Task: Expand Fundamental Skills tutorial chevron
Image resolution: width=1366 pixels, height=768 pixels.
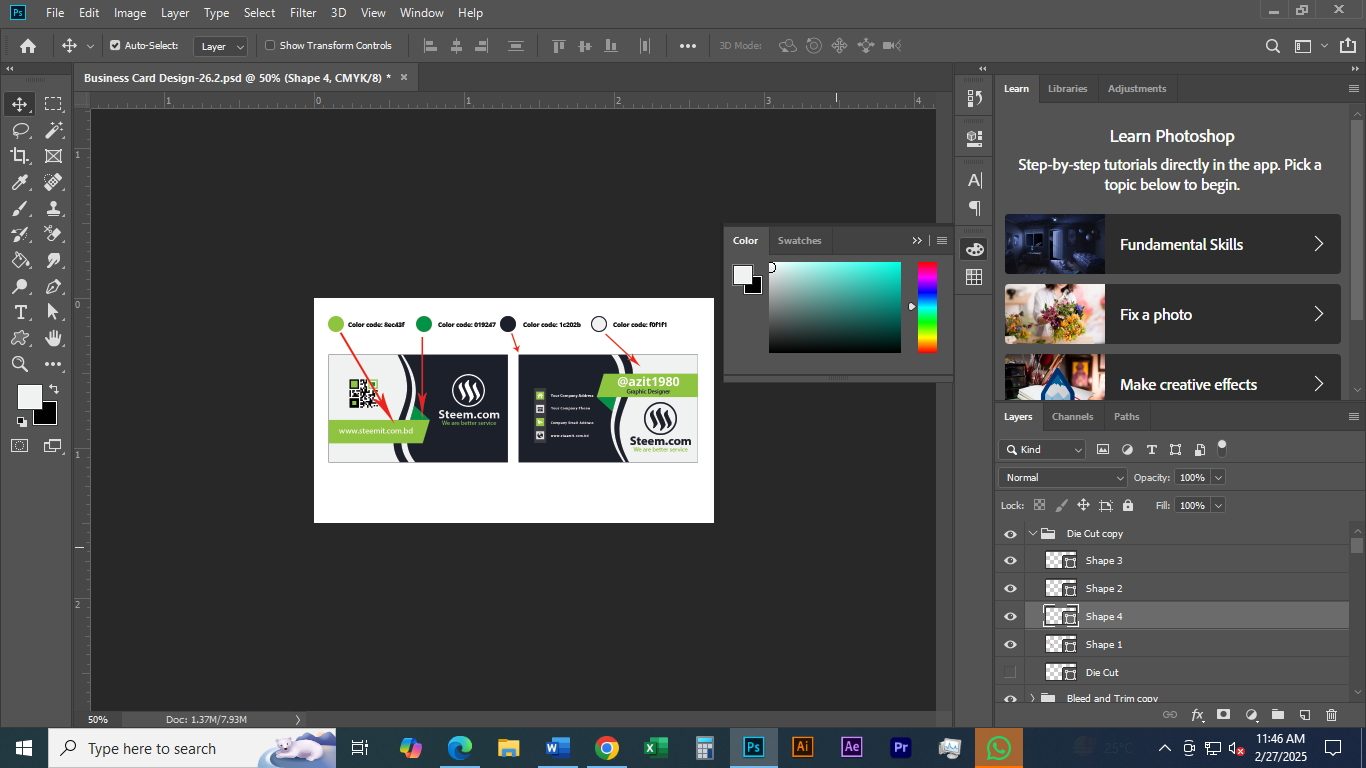Action: click(x=1319, y=244)
